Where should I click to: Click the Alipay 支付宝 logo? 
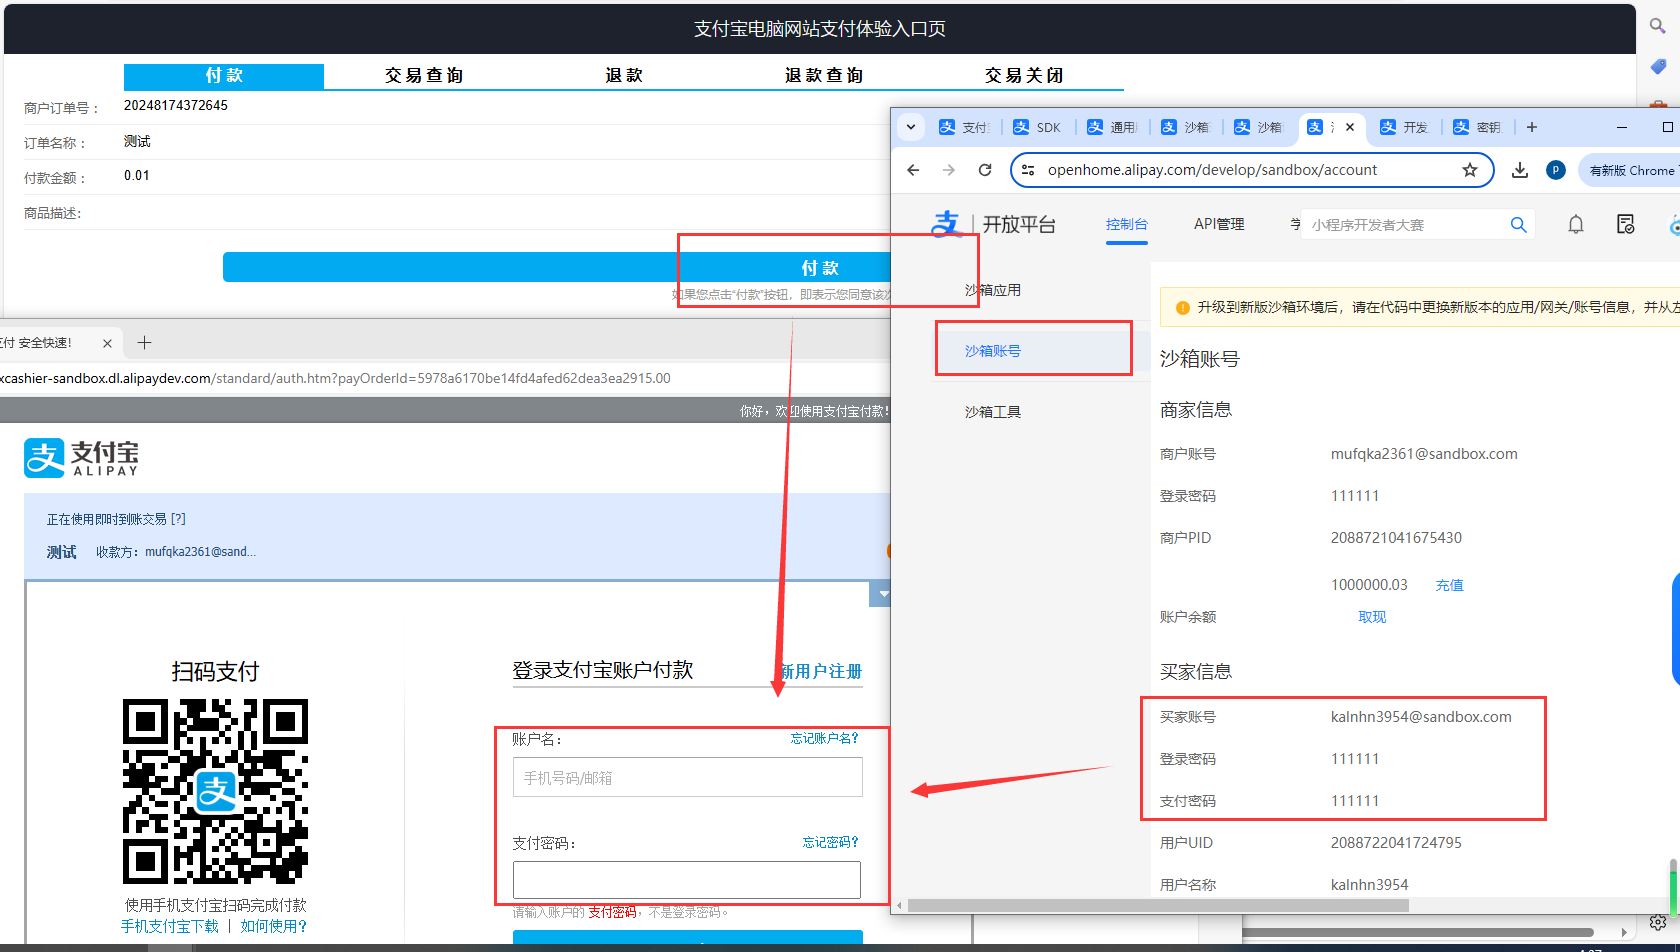(x=81, y=458)
